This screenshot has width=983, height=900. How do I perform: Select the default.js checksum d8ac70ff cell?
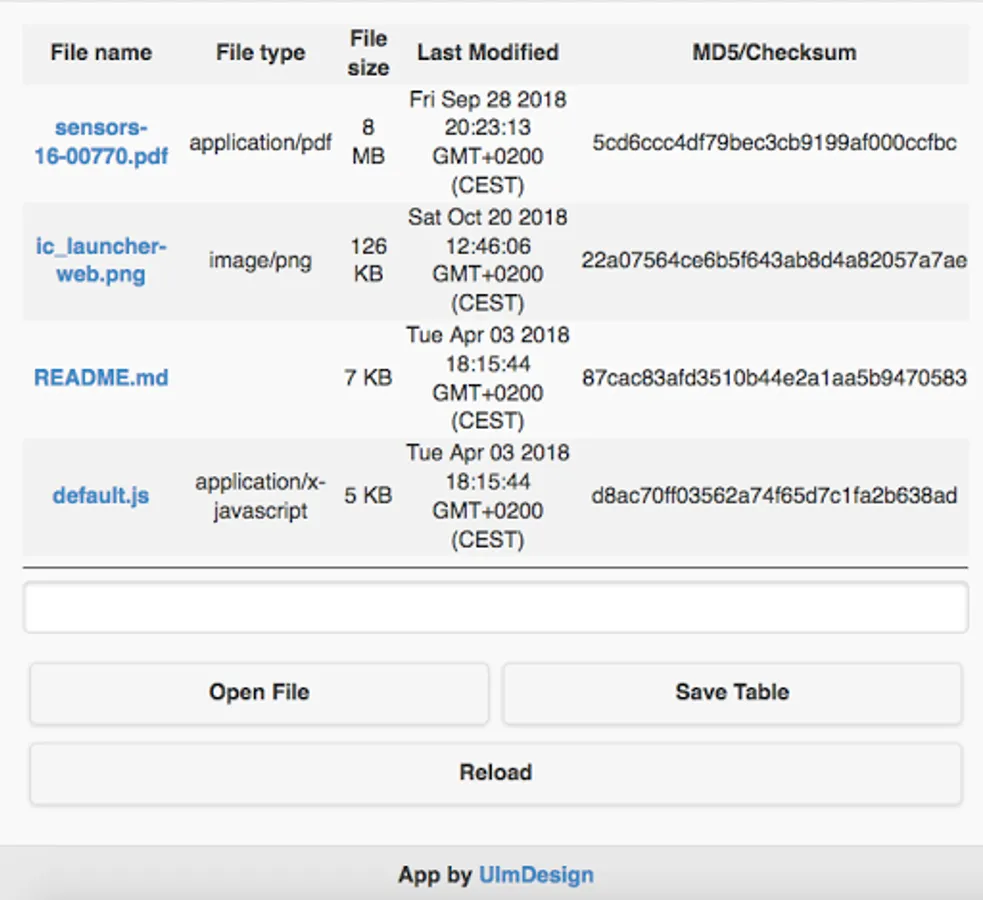(x=774, y=495)
